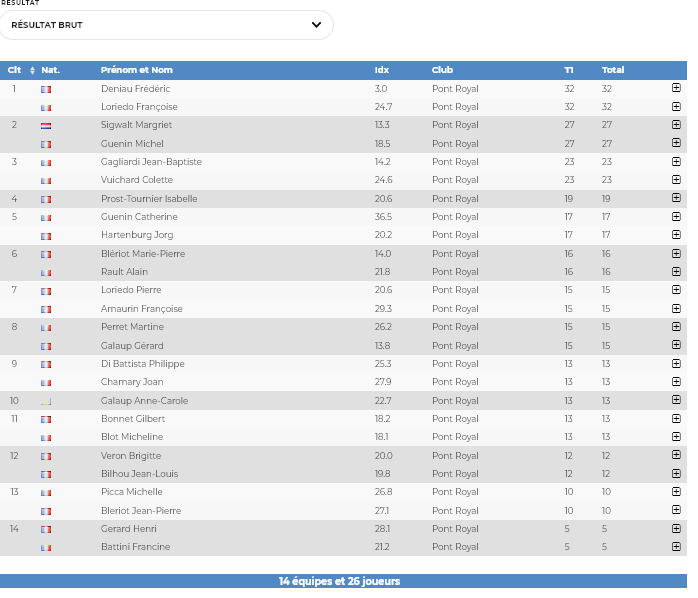Click index value 36.5 for Guenin Catherine
Viewport: 698px width, 598px height.
point(383,217)
